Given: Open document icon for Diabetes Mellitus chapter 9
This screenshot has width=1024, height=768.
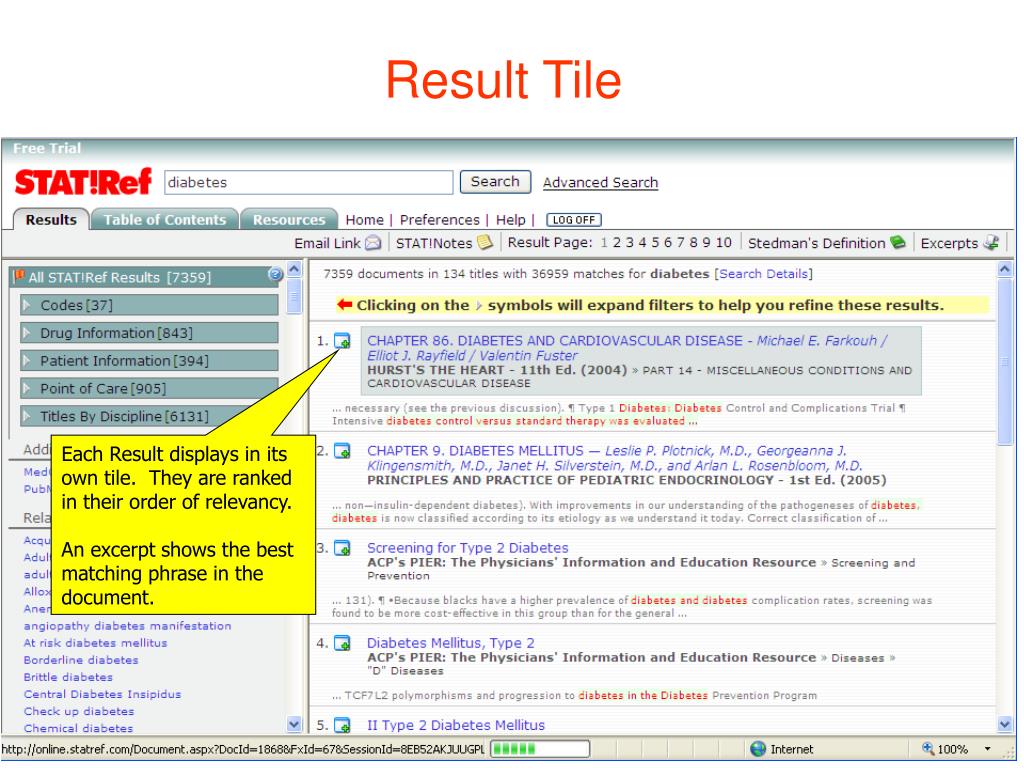Looking at the screenshot, I should point(342,451).
